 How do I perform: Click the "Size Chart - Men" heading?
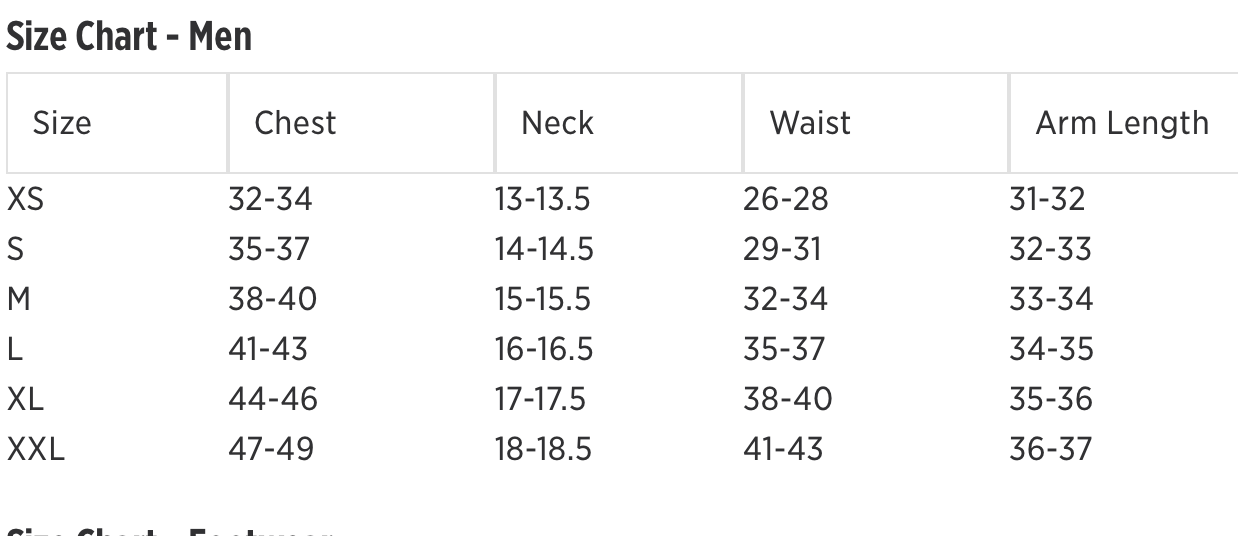[129, 37]
